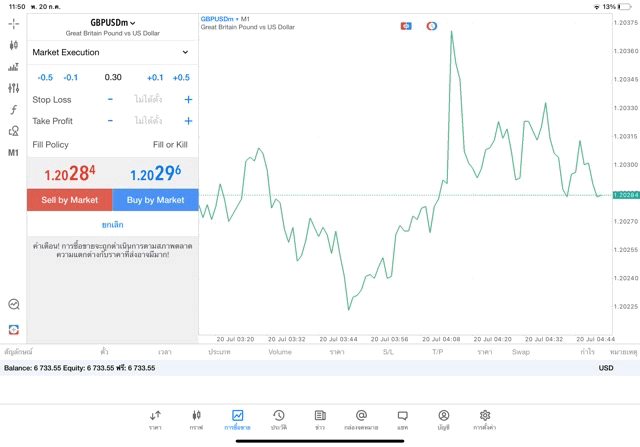
Task: Open the function indicators f icon
Action: [x=13, y=109]
